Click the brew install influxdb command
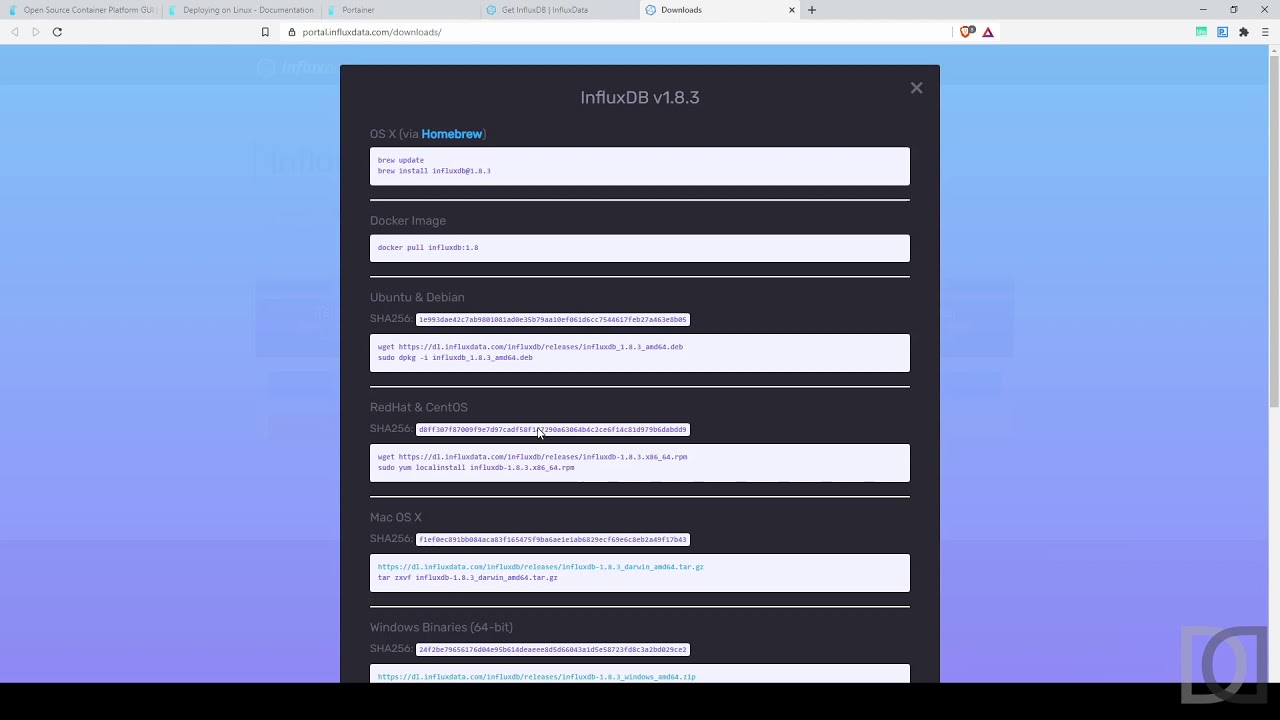The height and width of the screenshot is (720, 1280). click(434, 171)
